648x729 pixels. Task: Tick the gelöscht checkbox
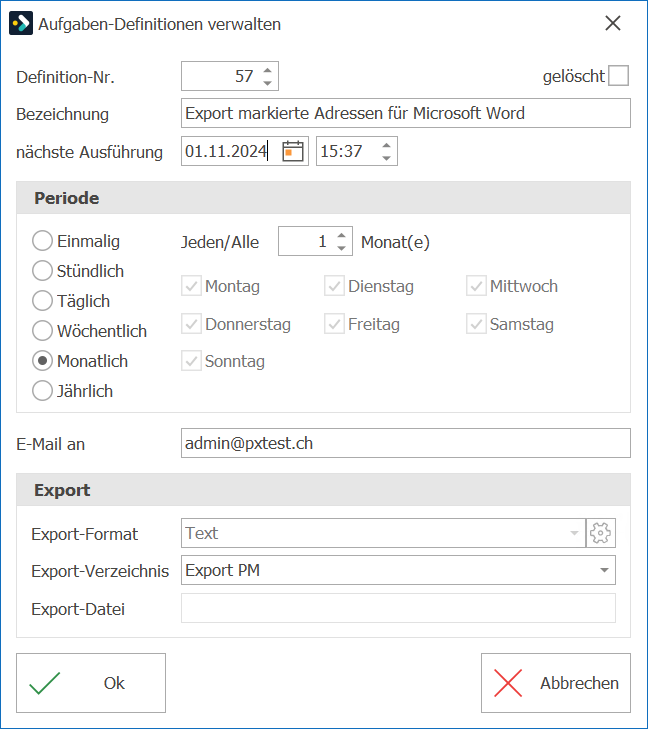pos(618,76)
